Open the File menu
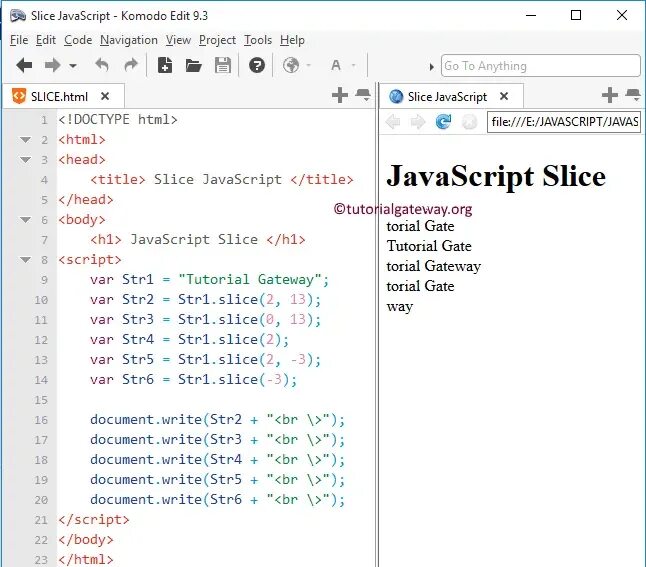 (19, 40)
